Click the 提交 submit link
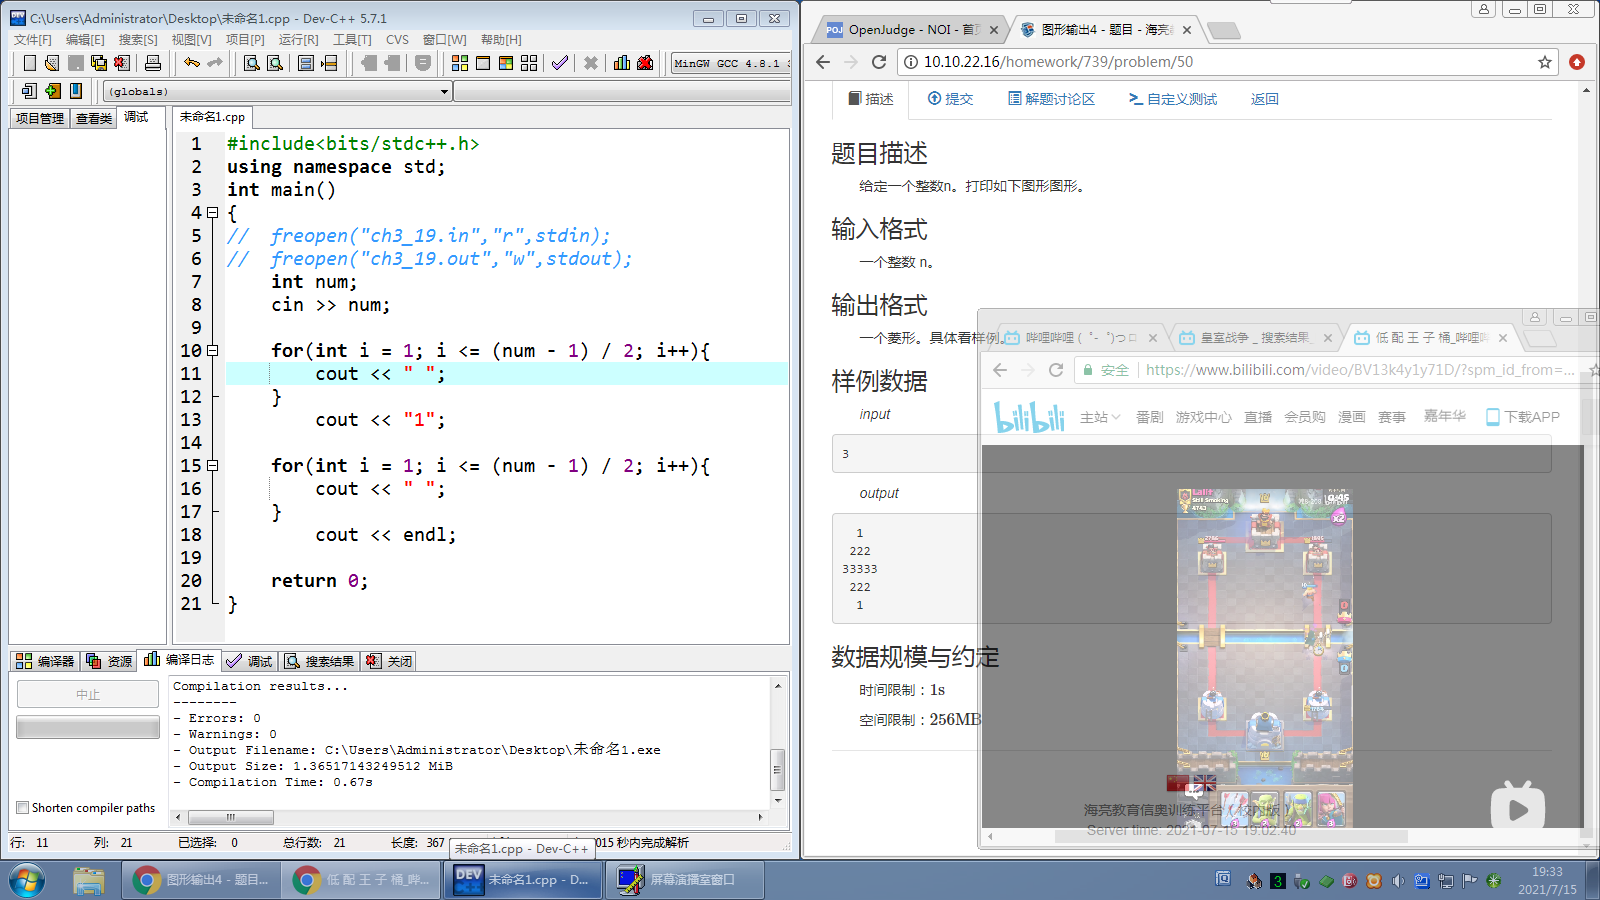 [950, 99]
